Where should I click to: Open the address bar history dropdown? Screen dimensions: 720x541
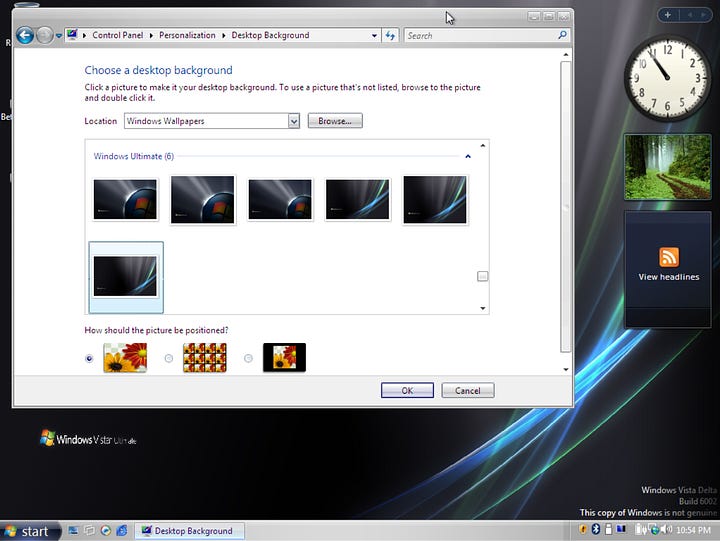click(x=374, y=35)
